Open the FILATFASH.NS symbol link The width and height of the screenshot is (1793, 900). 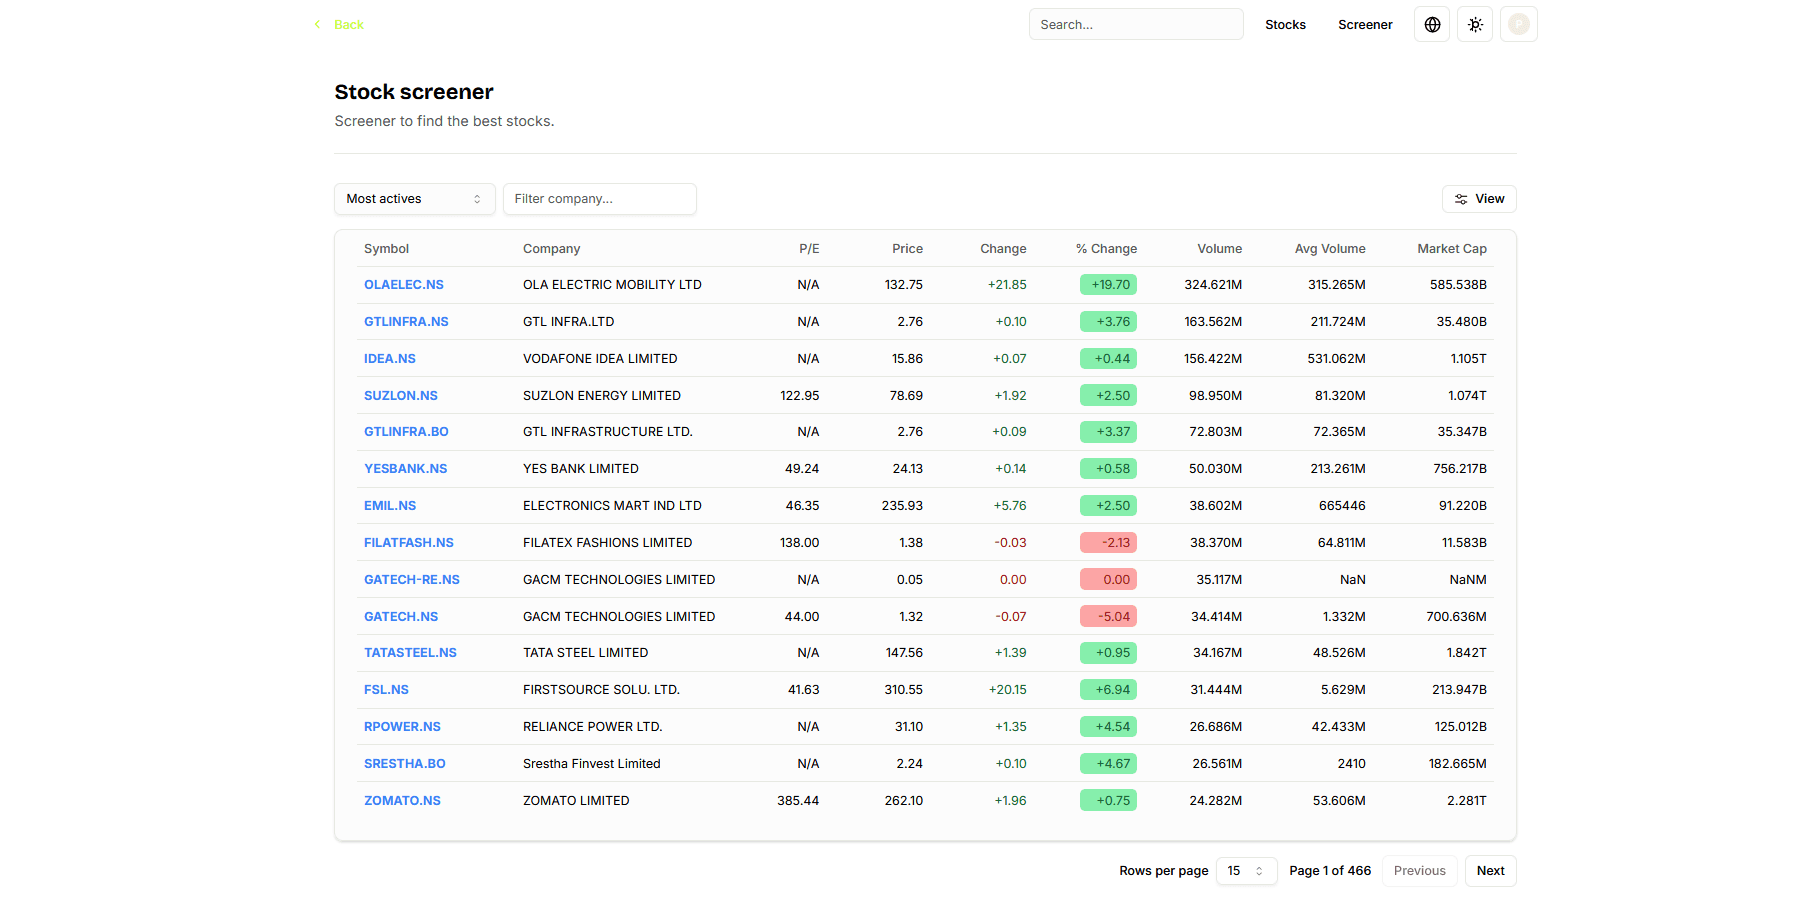pyautogui.click(x=409, y=543)
